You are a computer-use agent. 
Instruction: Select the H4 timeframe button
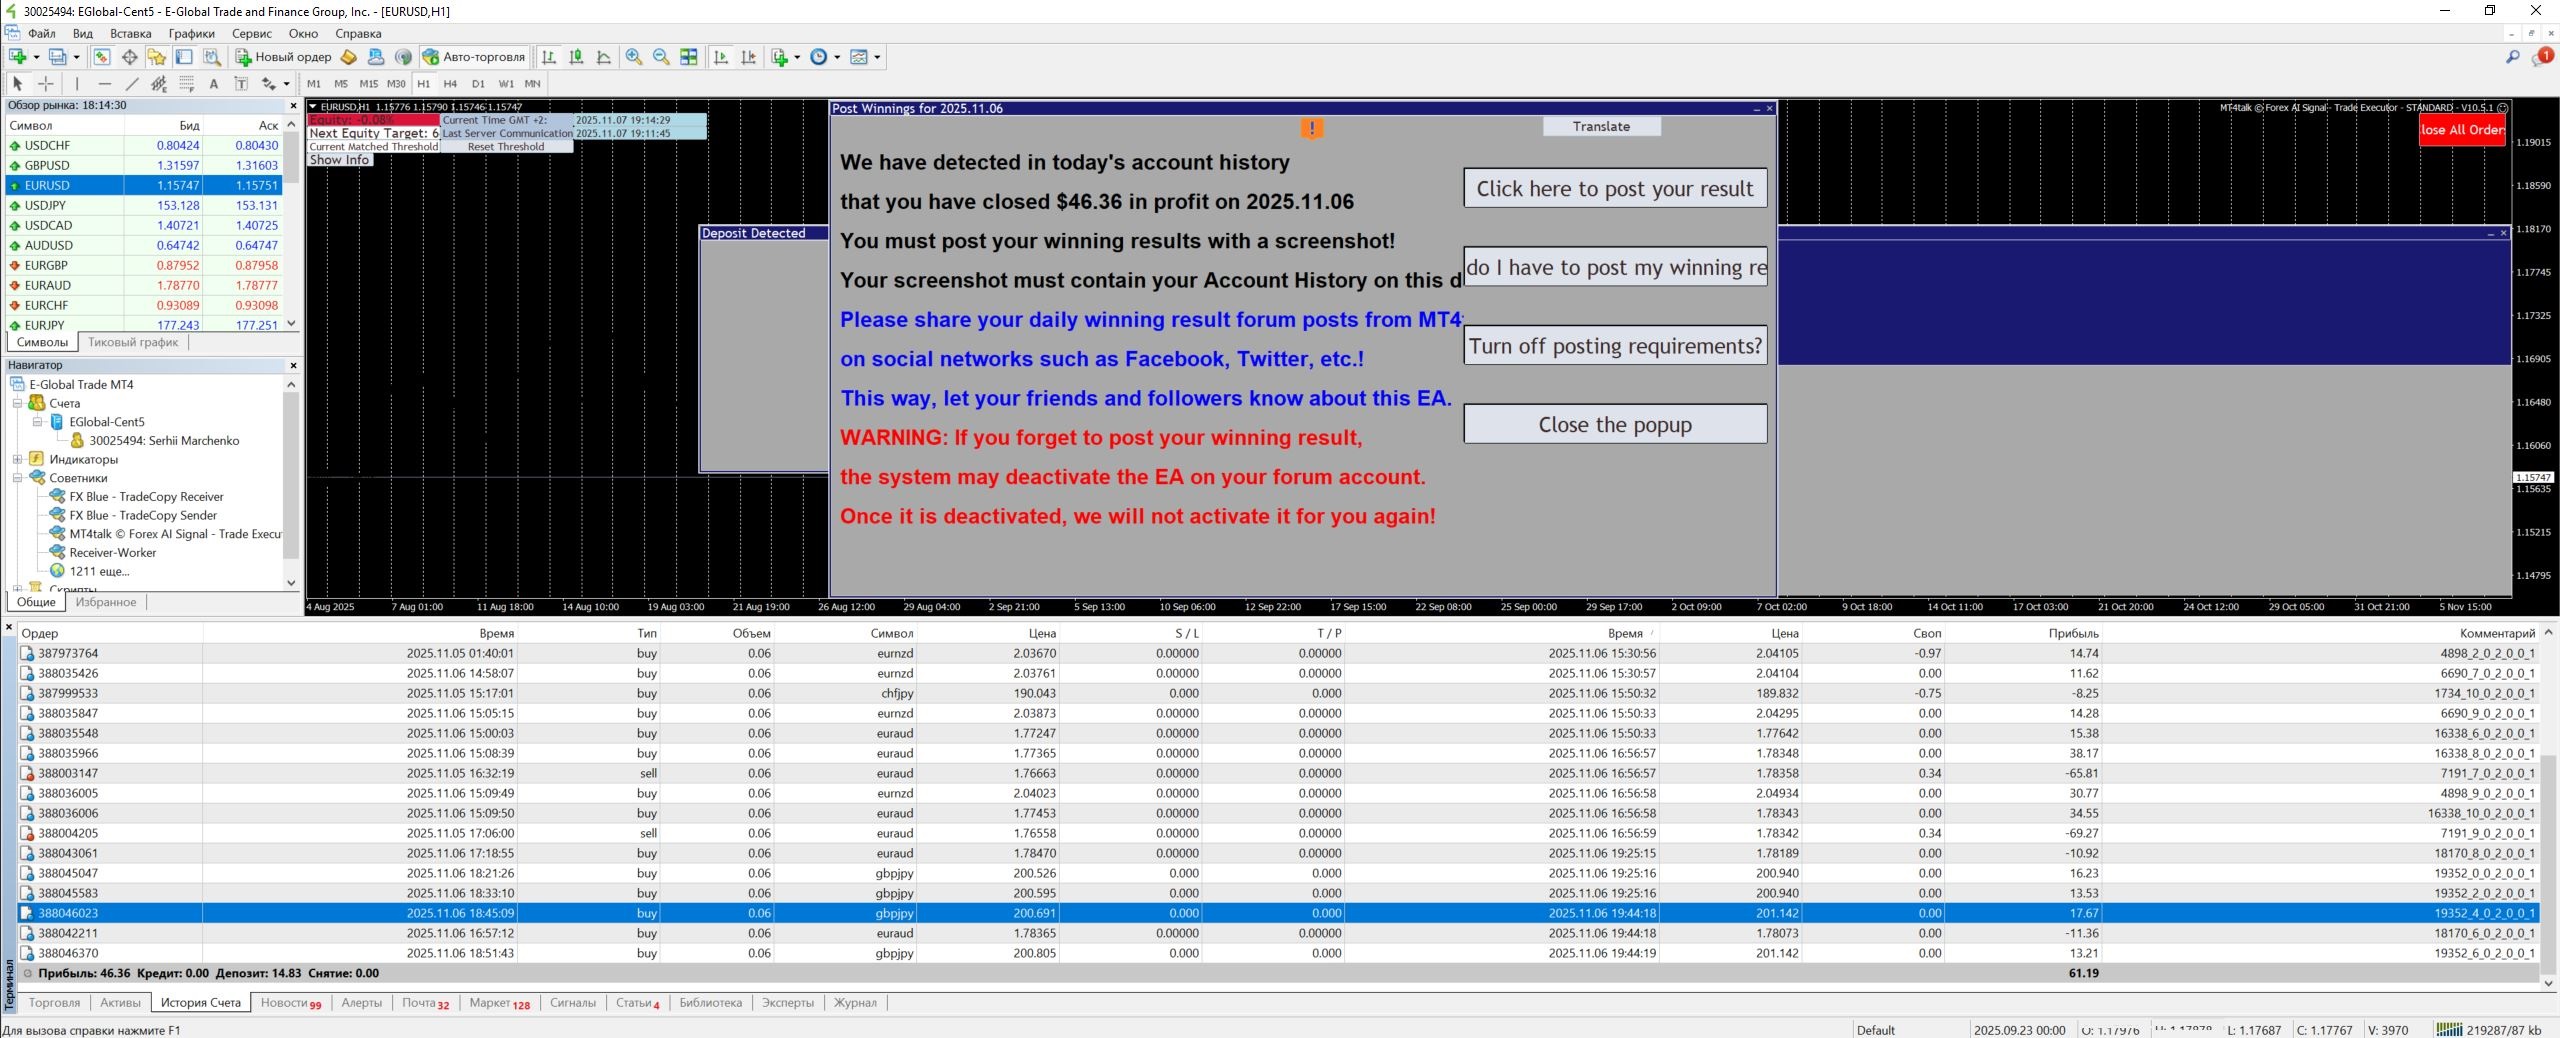click(x=450, y=84)
